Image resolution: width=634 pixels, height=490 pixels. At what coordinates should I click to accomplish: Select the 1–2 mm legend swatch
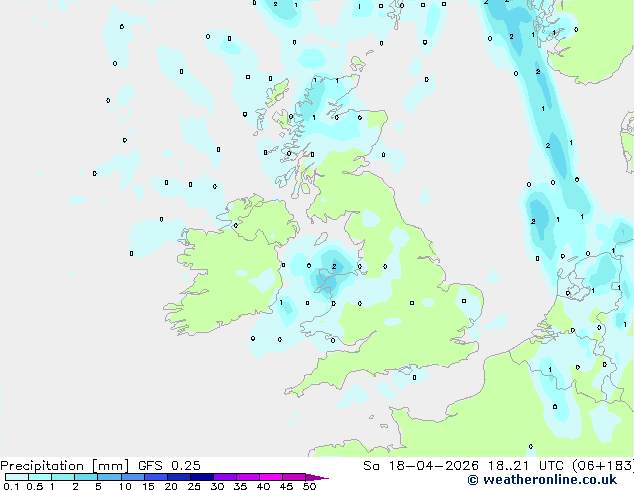[63, 477]
